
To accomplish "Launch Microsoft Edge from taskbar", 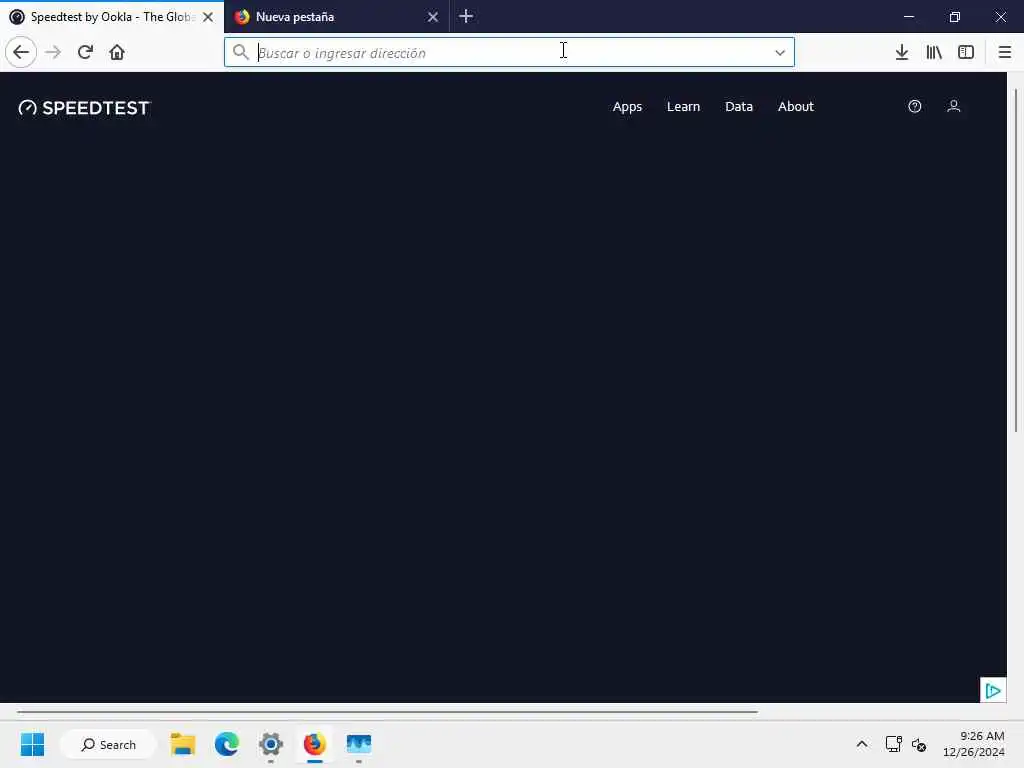I will coord(227,744).
